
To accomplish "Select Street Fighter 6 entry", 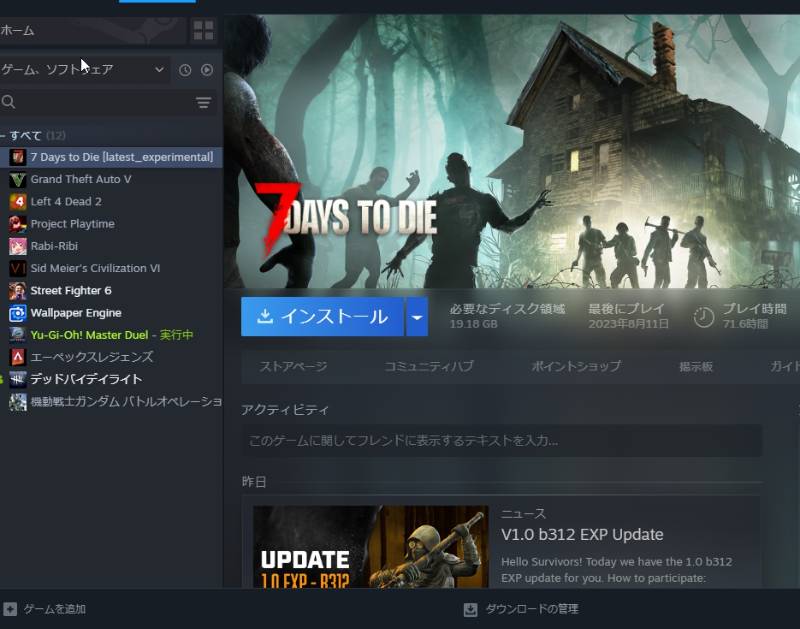I will pos(111,291).
